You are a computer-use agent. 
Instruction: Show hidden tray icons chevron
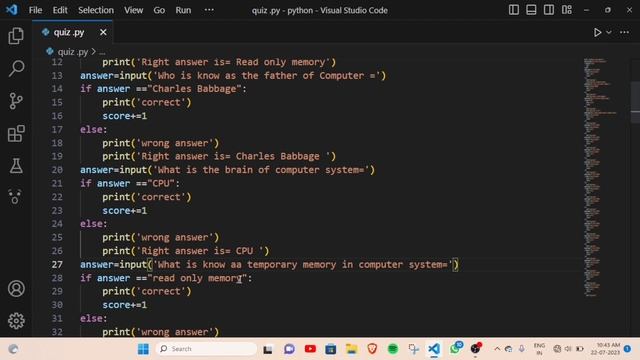pyautogui.click(x=497, y=349)
